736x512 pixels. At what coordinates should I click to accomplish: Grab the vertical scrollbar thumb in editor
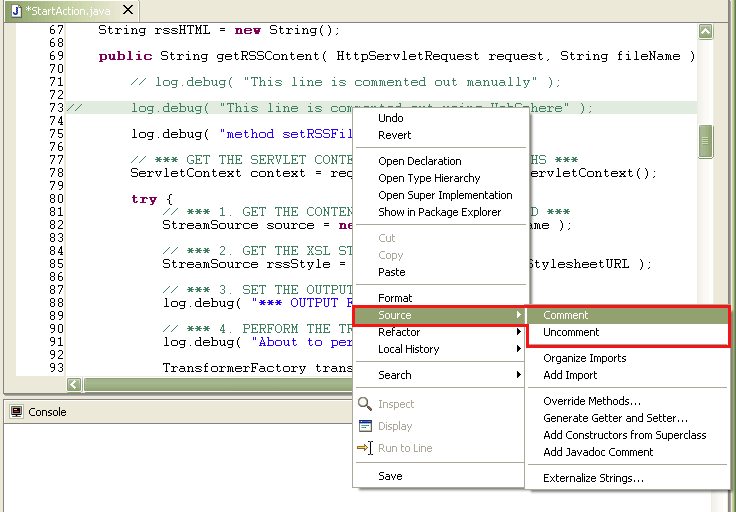coord(705,141)
